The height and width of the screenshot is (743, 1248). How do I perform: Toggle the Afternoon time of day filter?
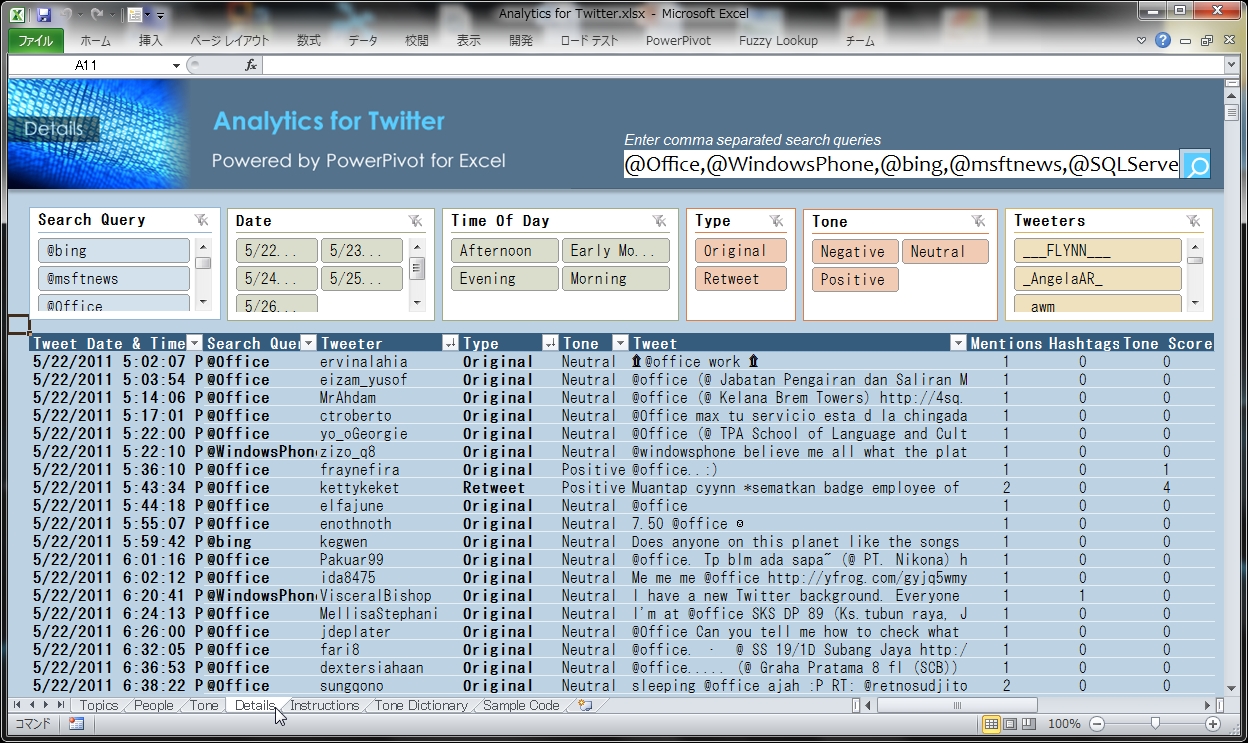(x=504, y=250)
